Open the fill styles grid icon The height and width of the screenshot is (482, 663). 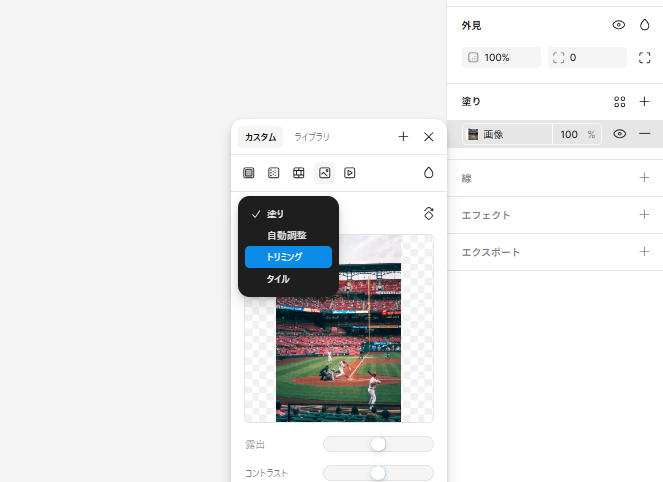click(619, 102)
